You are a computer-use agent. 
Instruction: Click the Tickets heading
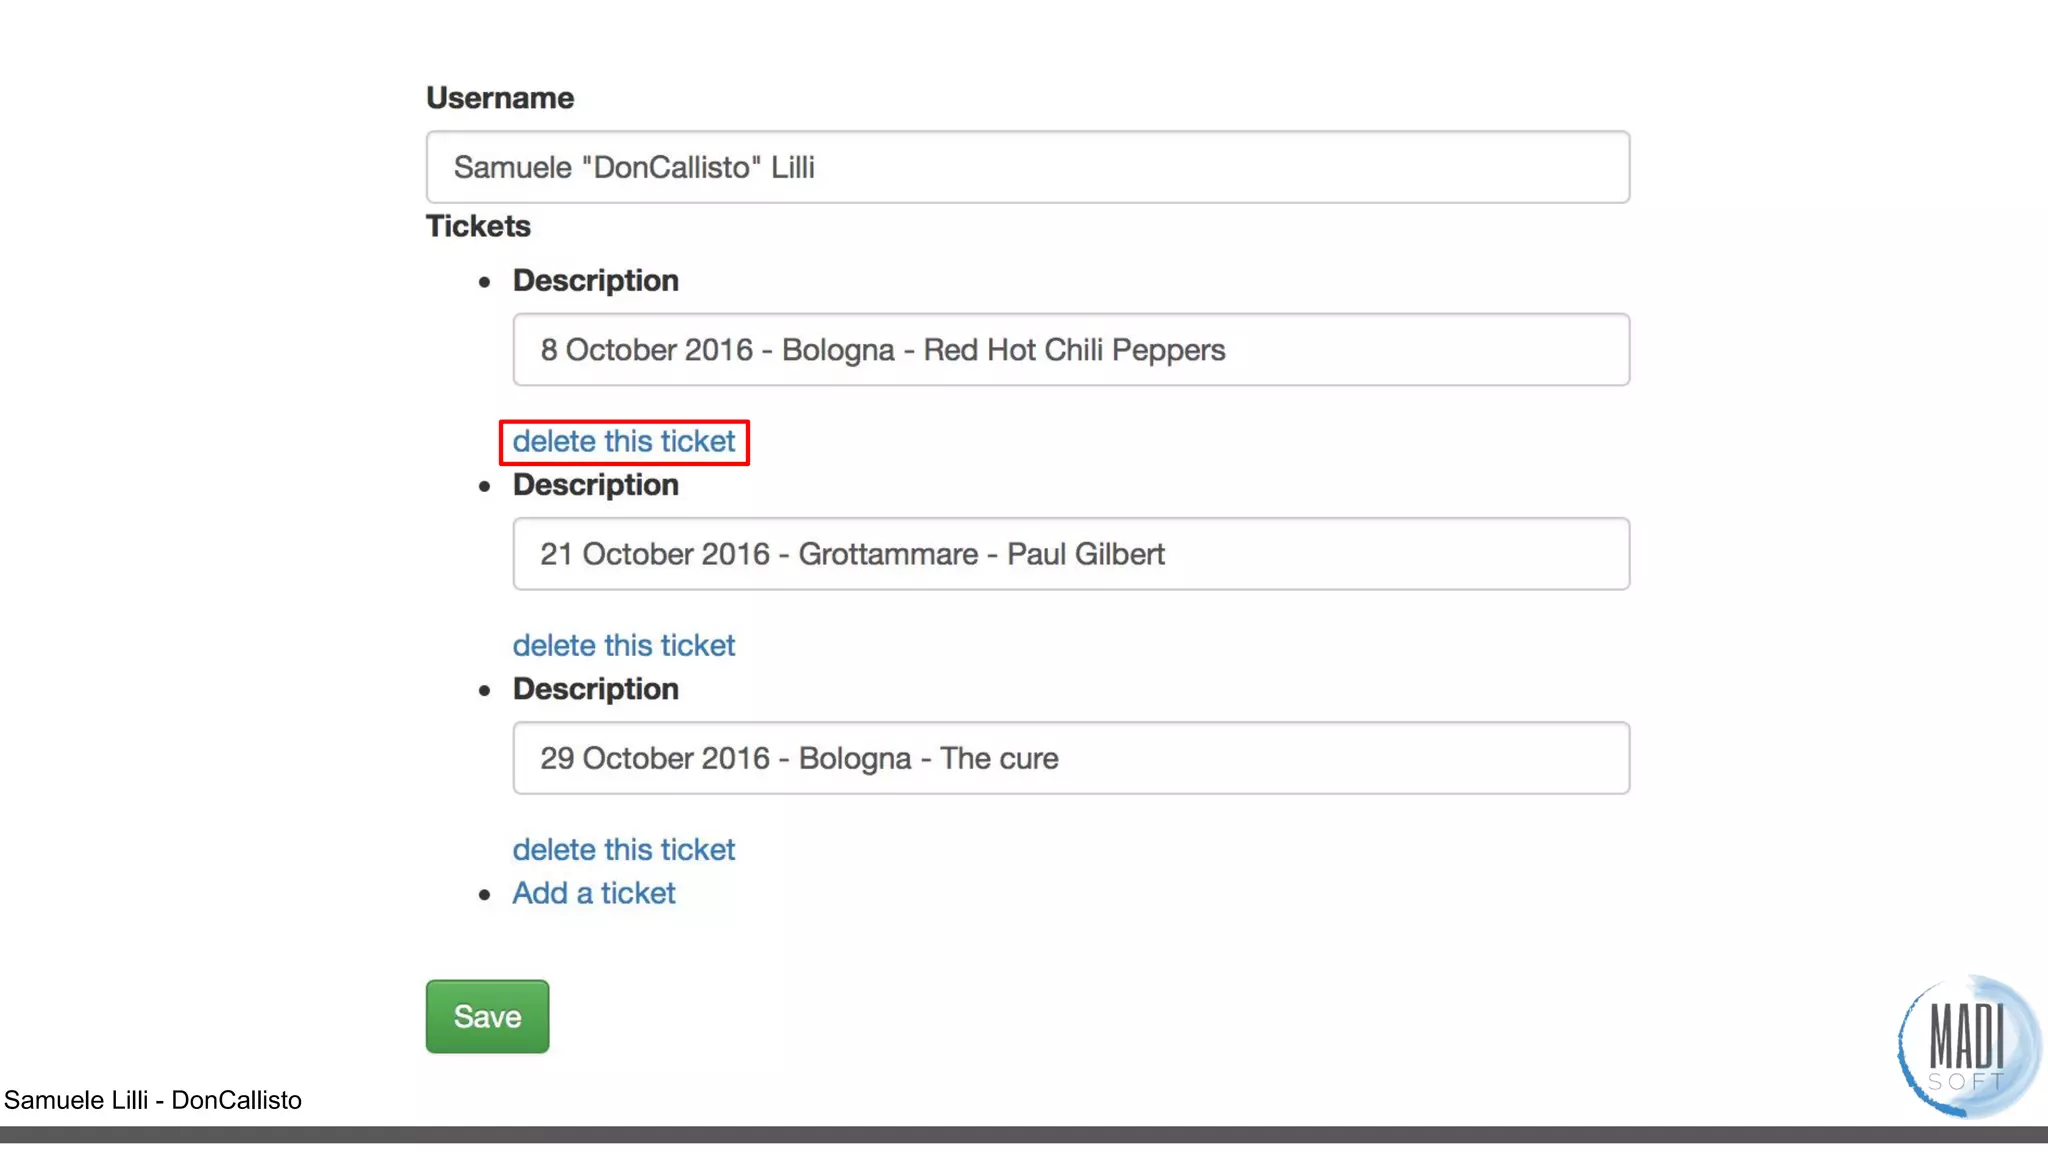[x=478, y=226]
